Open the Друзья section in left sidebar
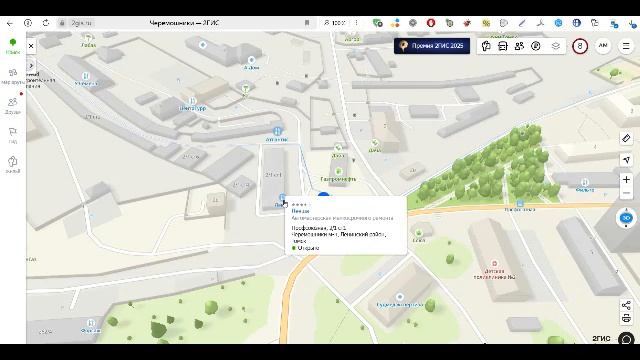 point(13,106)
